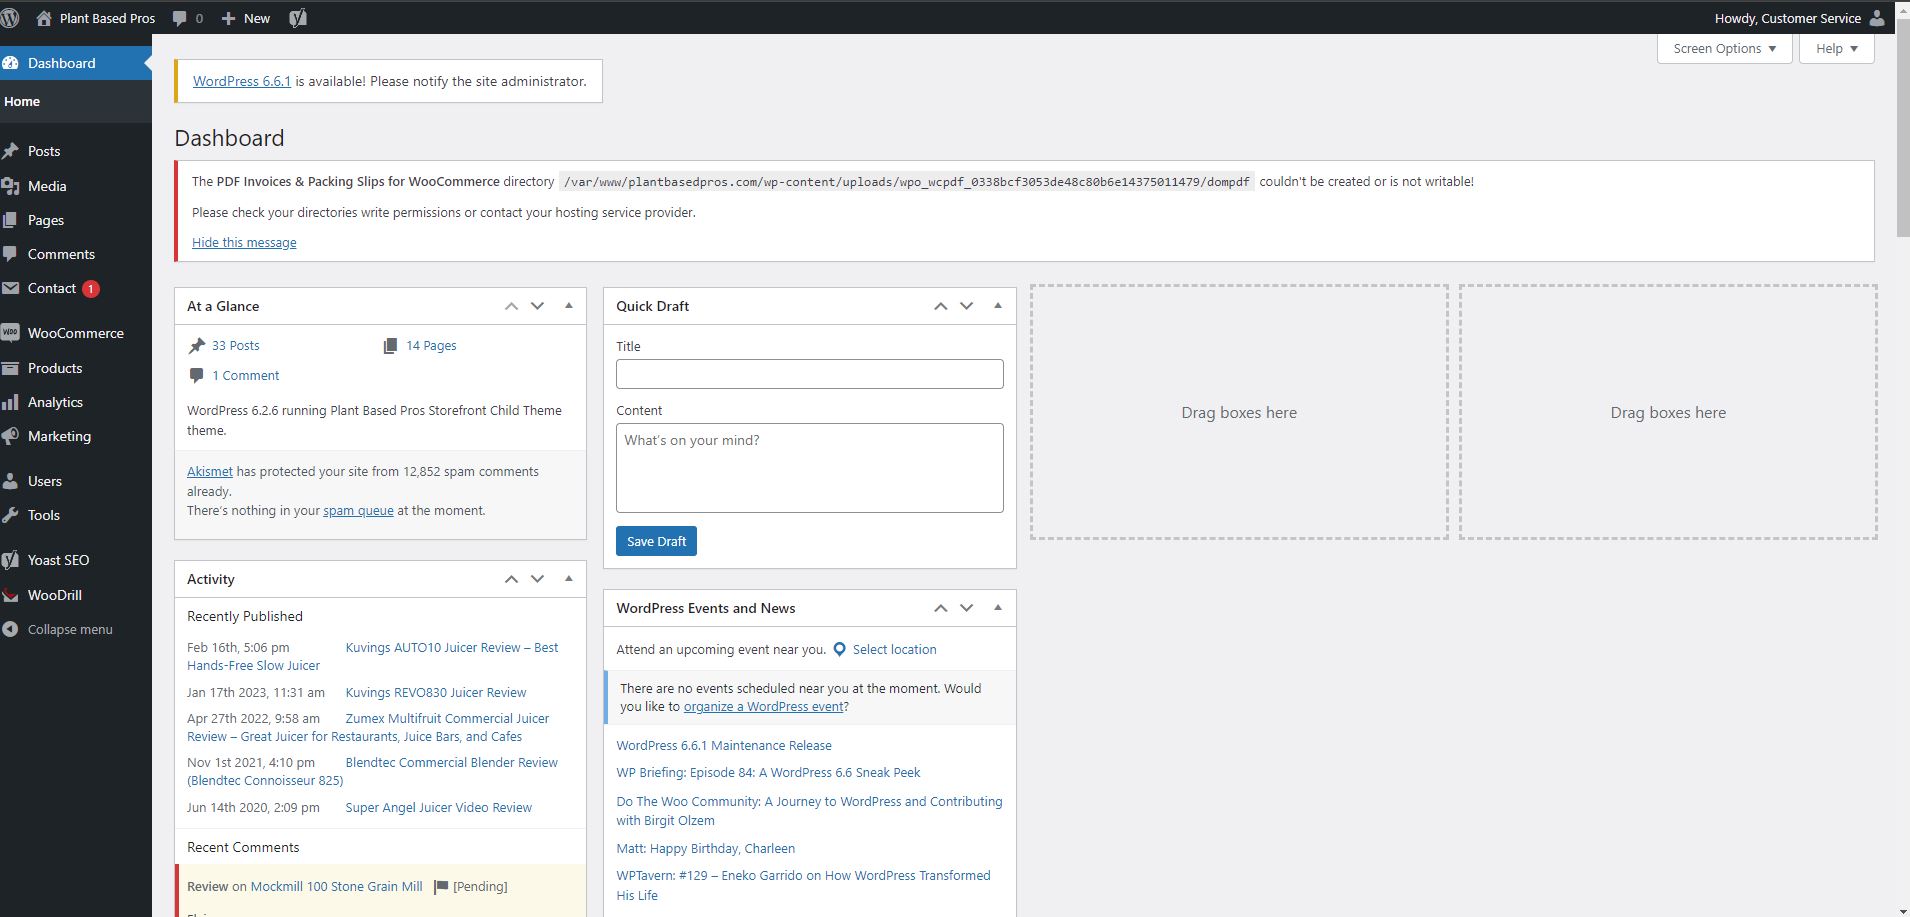Open the 1 Comment link

pyautogui.click(x=246, y=375)
